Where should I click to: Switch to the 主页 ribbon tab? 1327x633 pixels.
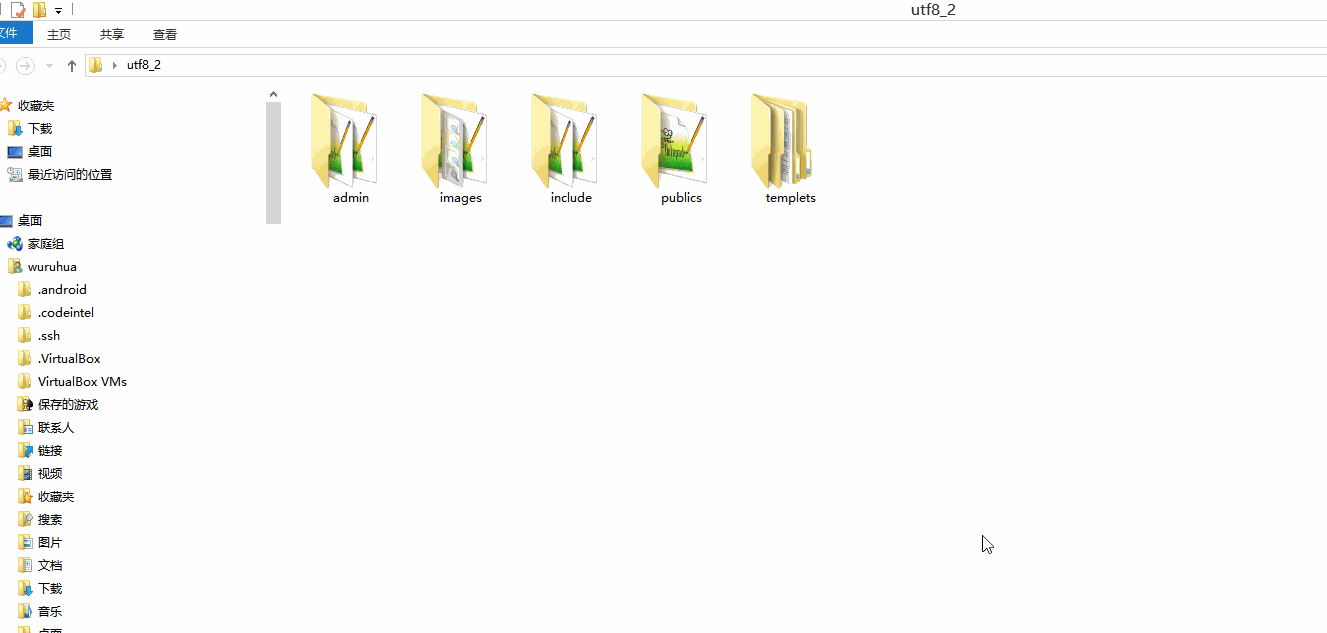(59, 34)
